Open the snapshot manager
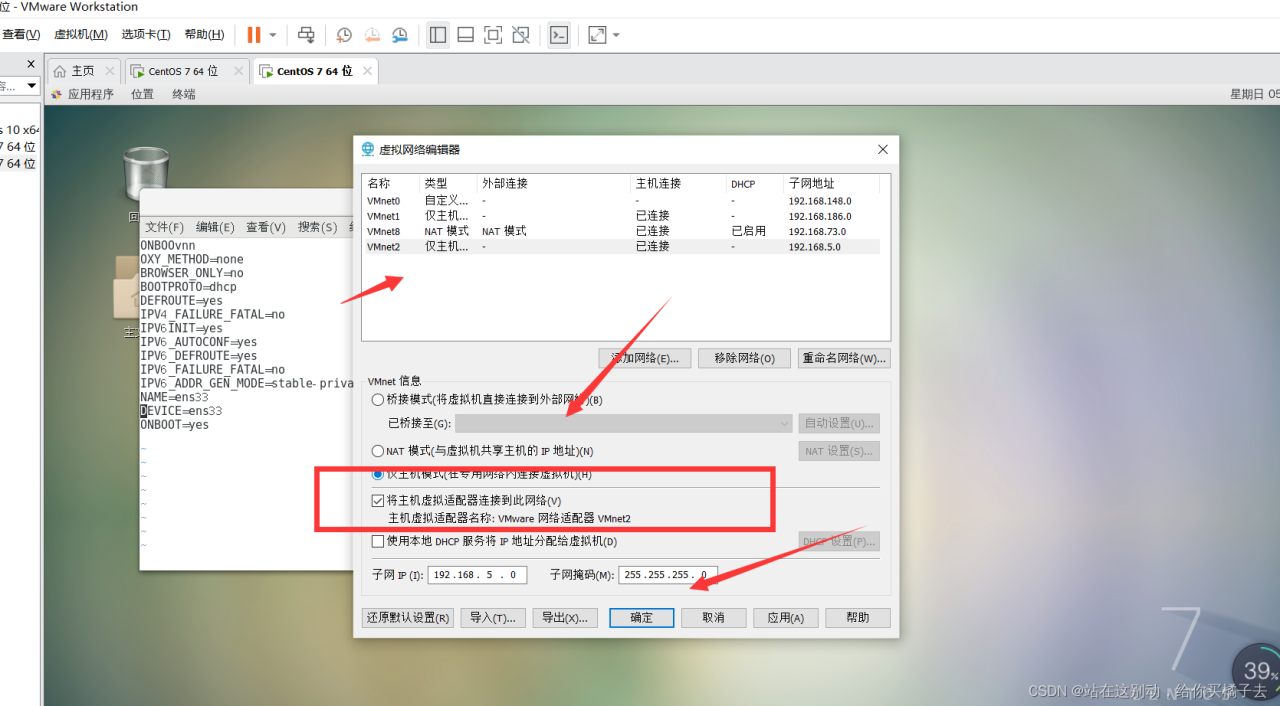The height and width of the screenshot is (706, 1280). point(400,35)
